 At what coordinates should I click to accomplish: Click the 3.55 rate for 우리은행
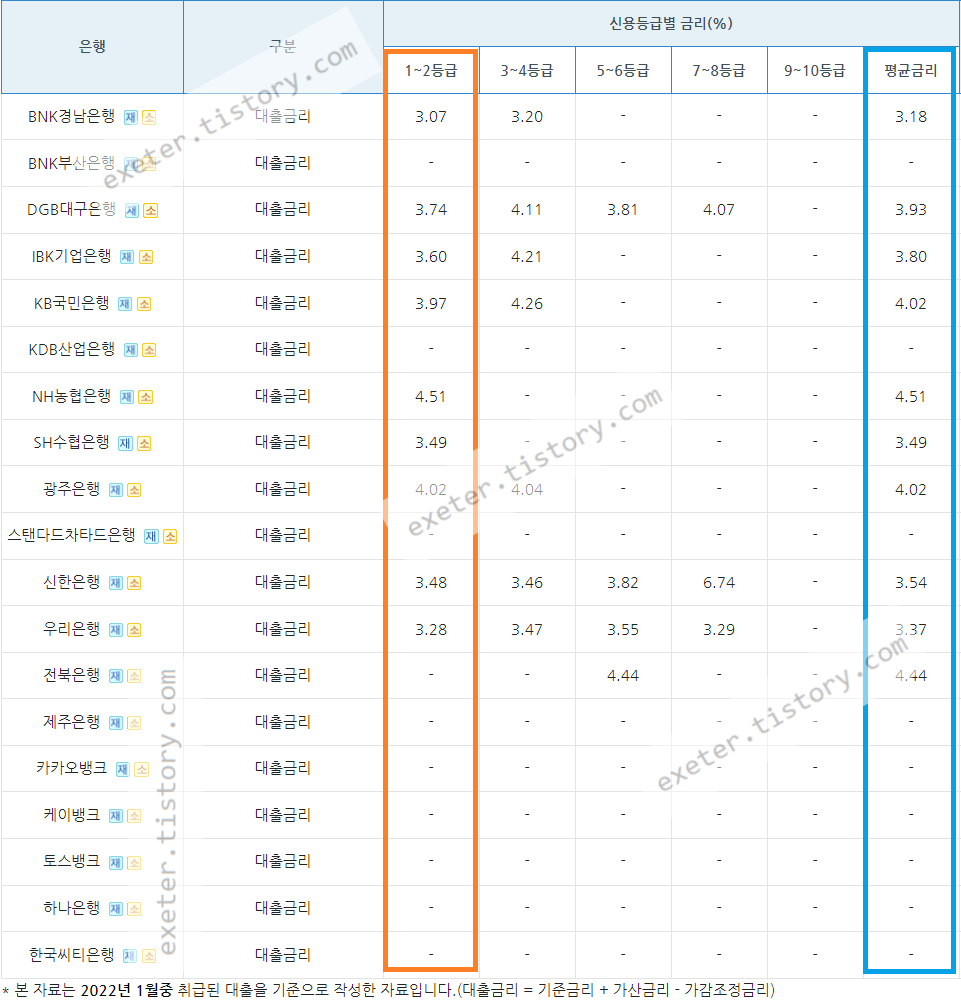point(623,630)
